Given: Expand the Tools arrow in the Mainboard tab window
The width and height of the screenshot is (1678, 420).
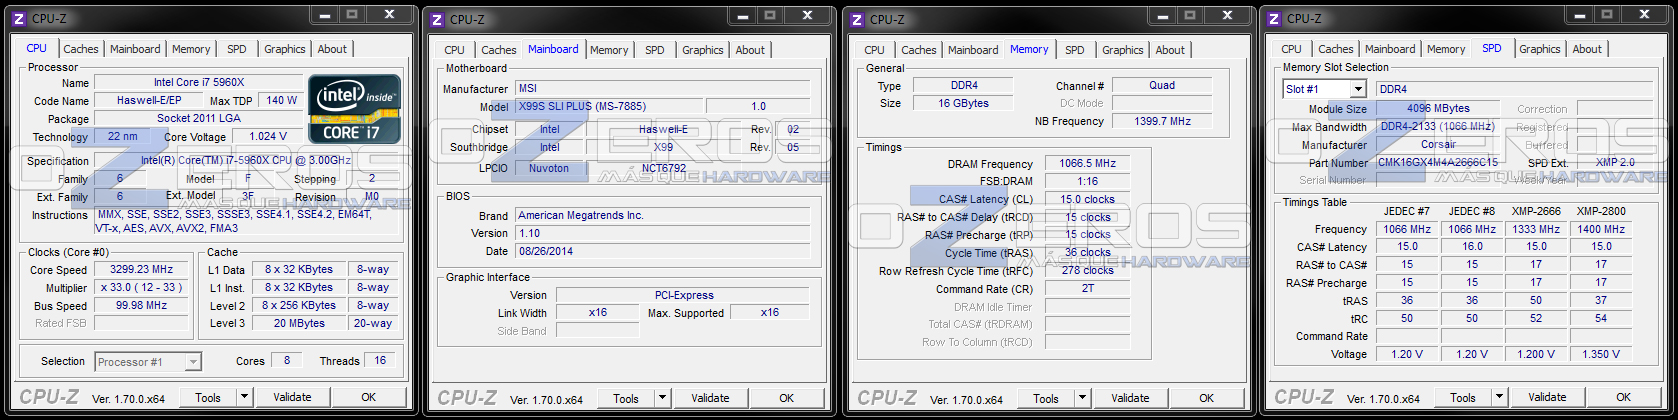Looking at the screenshot, I should 662,398.
